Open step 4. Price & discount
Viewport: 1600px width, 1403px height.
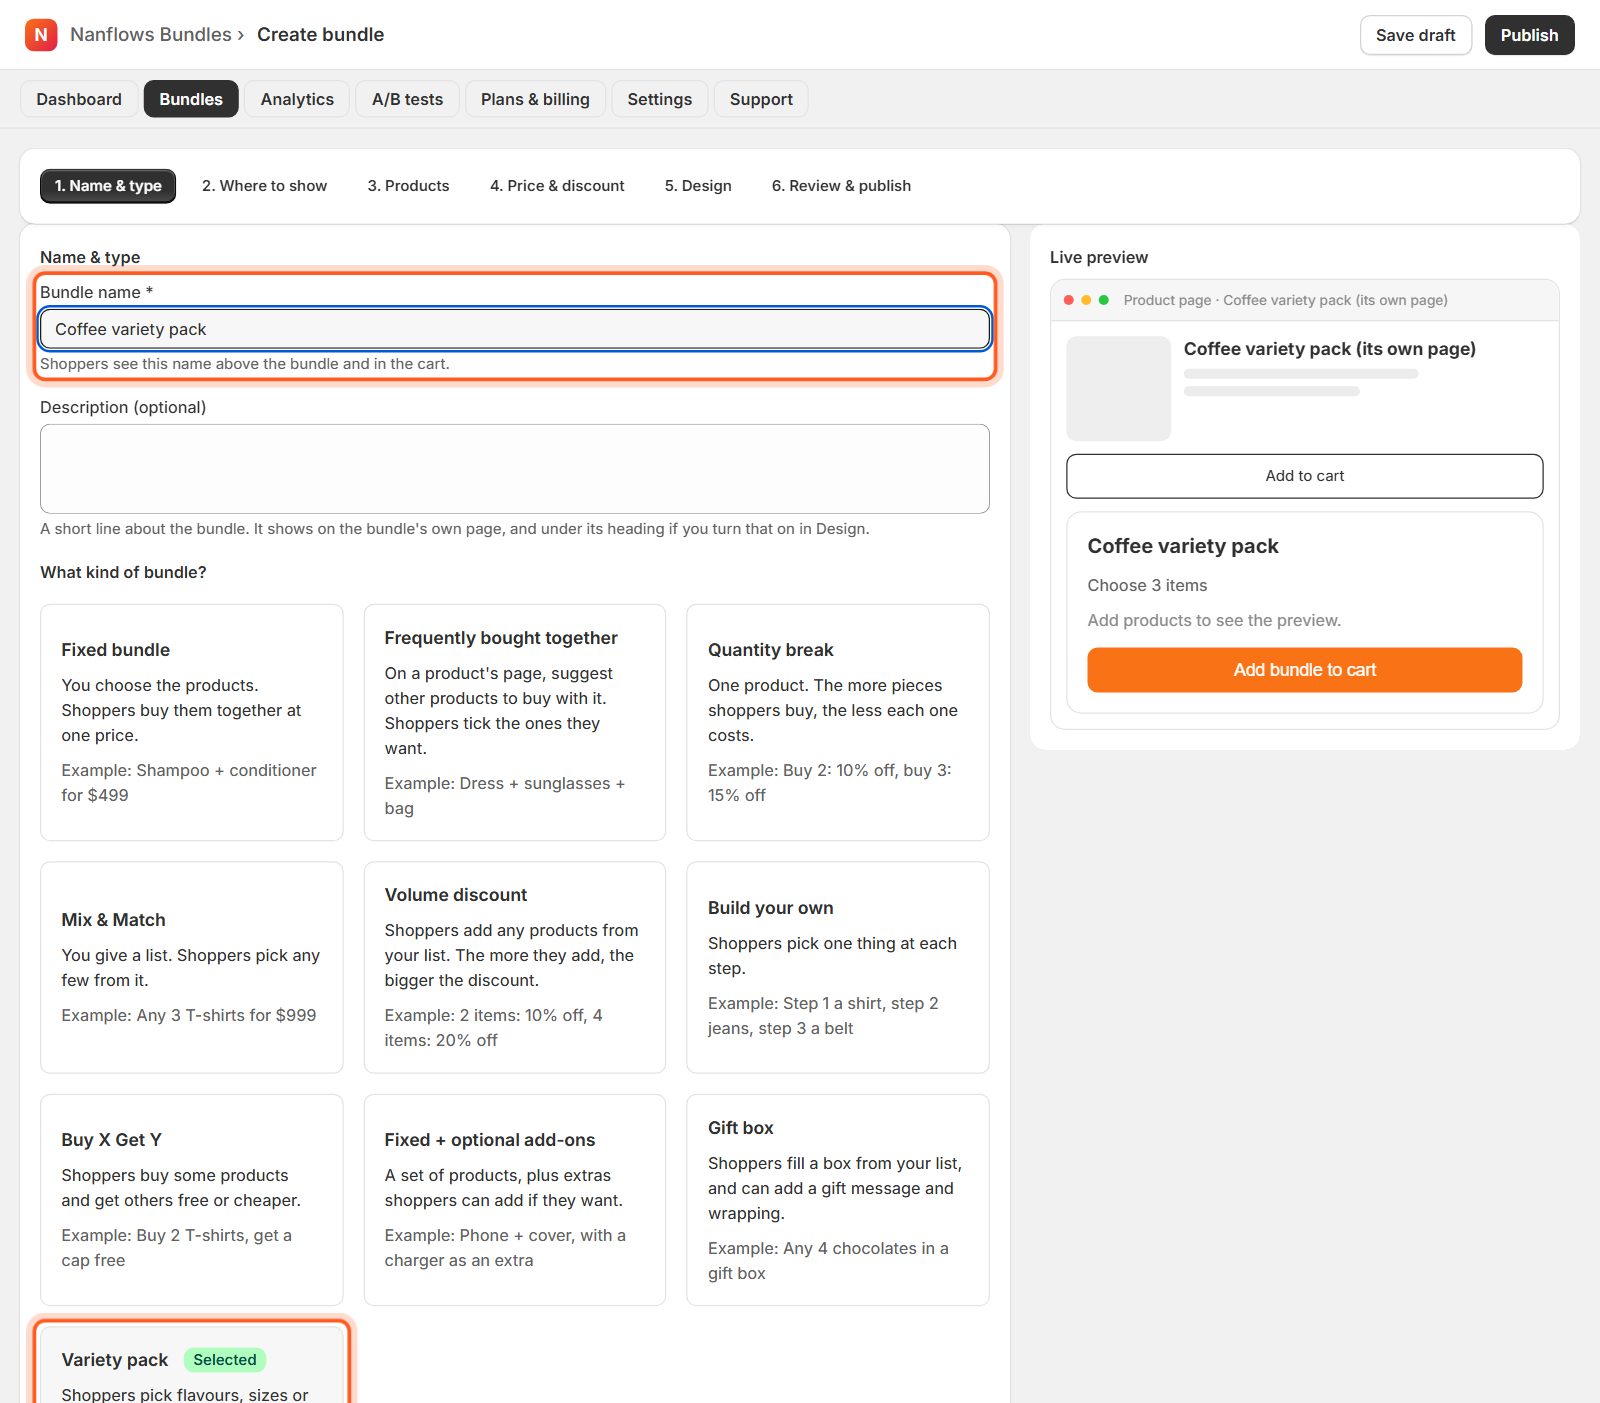[x=557, y=186]
